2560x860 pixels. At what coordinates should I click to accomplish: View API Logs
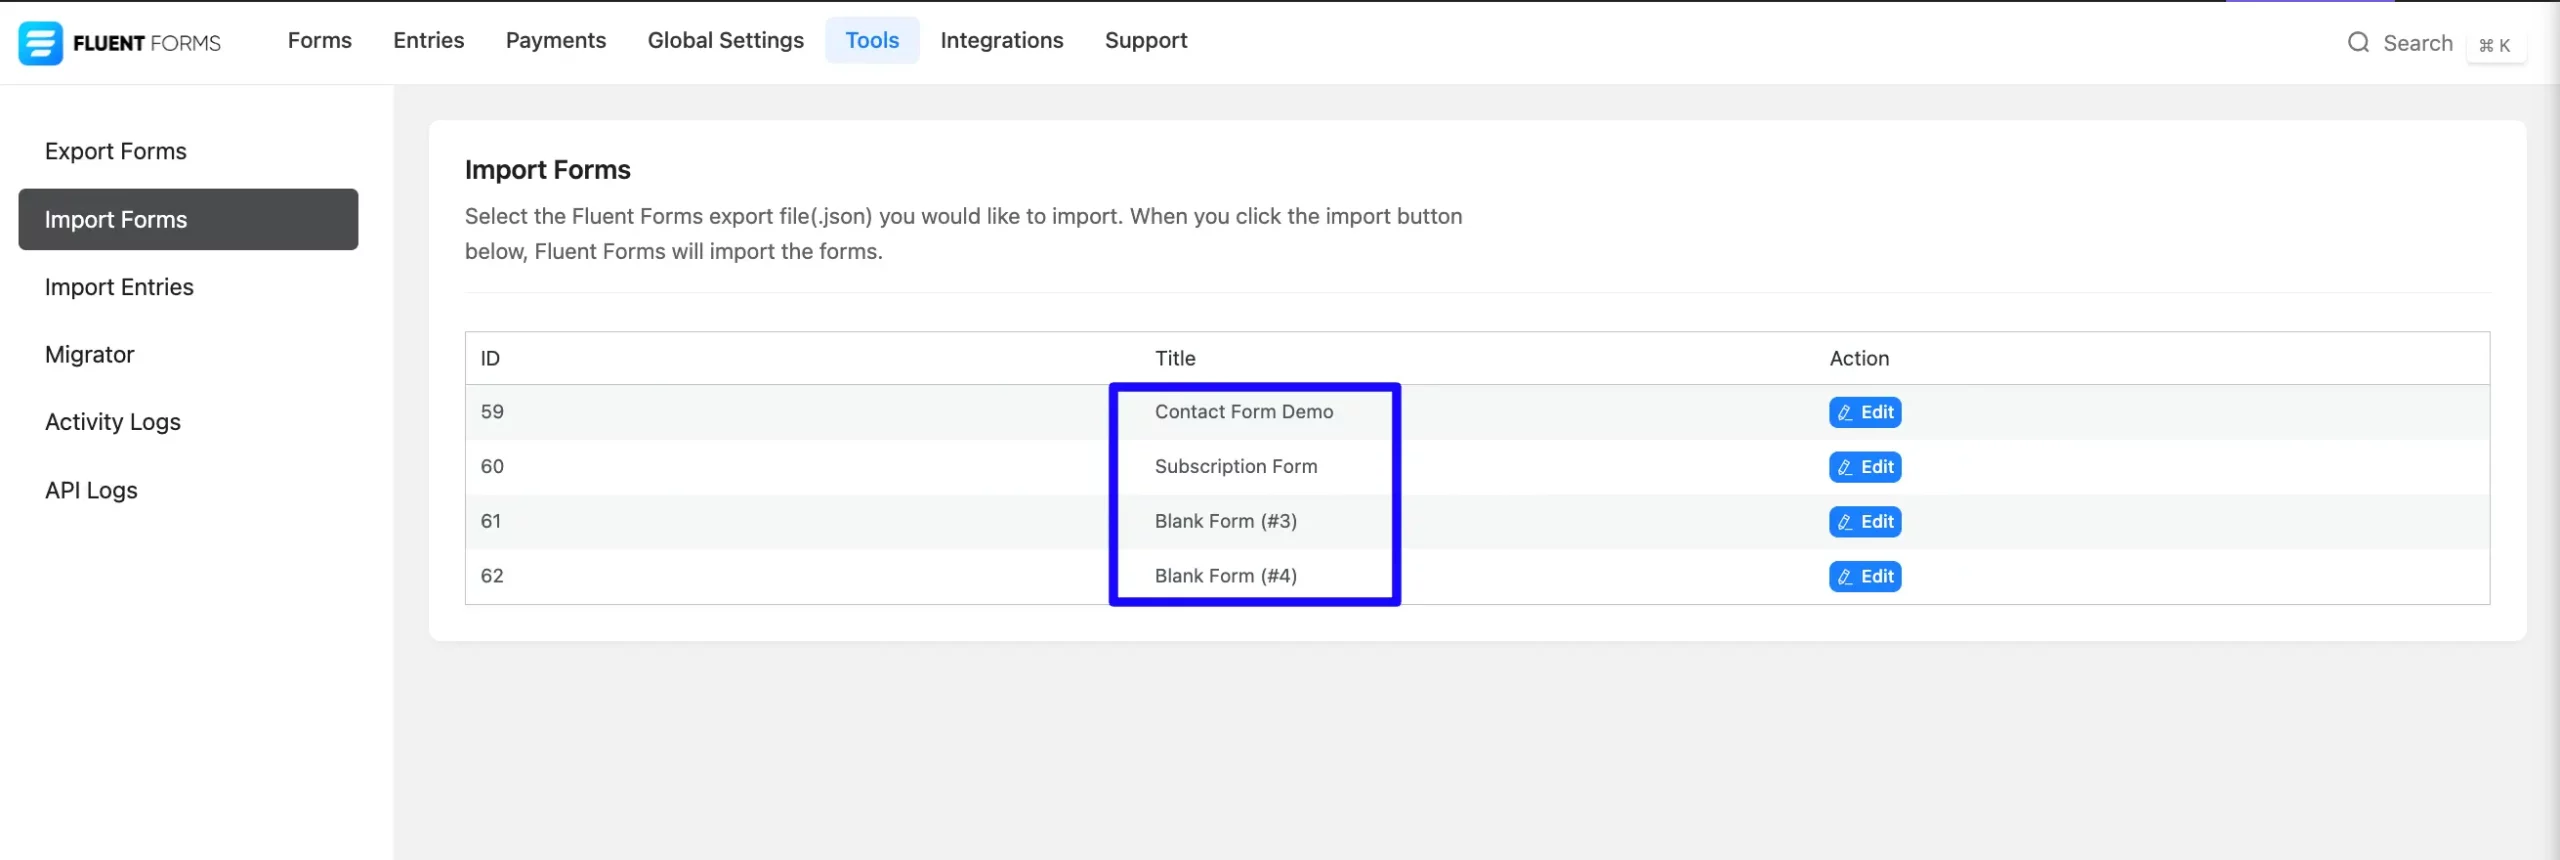(x=188, y=490)
